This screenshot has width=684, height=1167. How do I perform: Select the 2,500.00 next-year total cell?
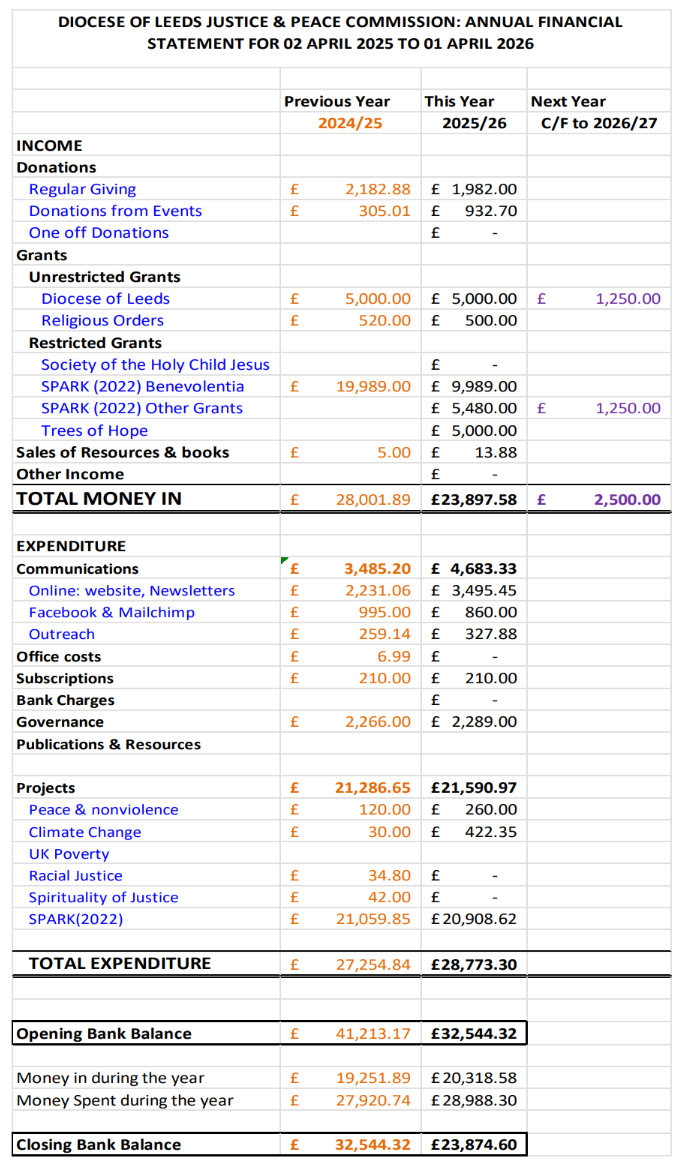tap(627, 499)
